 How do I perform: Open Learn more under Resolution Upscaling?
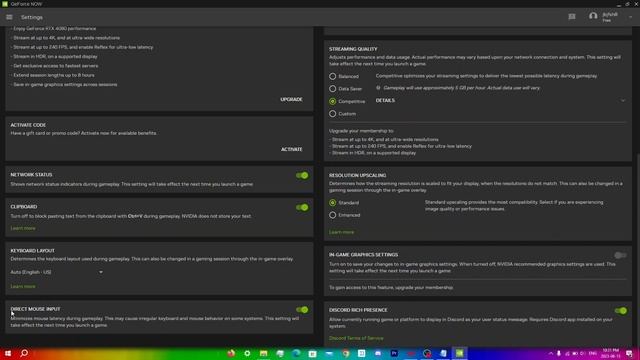(x=342, y=232)
